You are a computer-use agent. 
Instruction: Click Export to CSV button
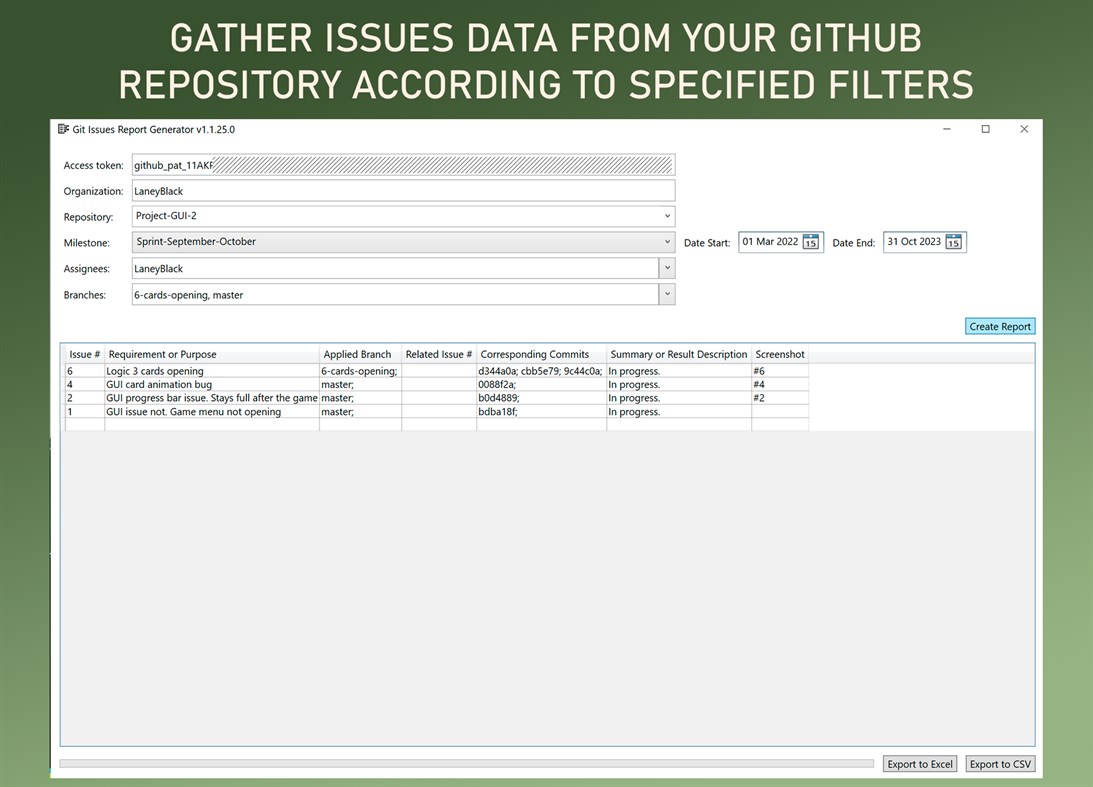[x=1000, y=764]
